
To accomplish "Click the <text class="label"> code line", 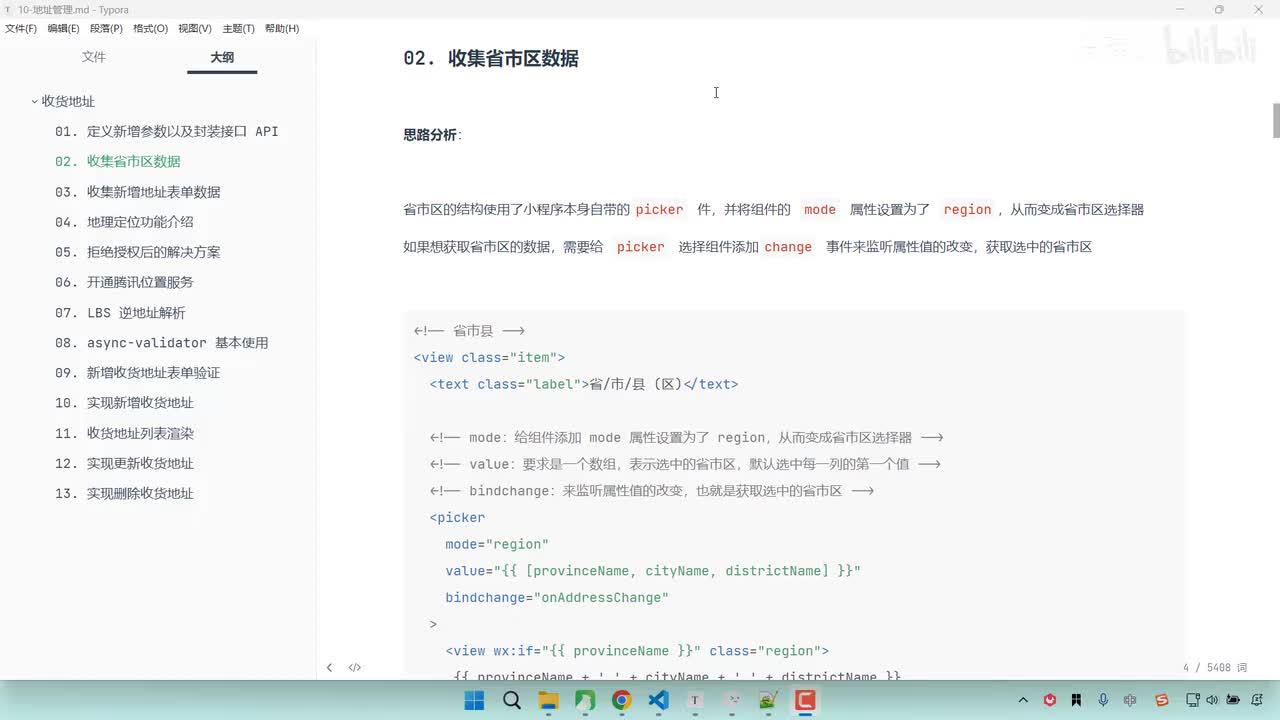I will (x=584, y=384).
